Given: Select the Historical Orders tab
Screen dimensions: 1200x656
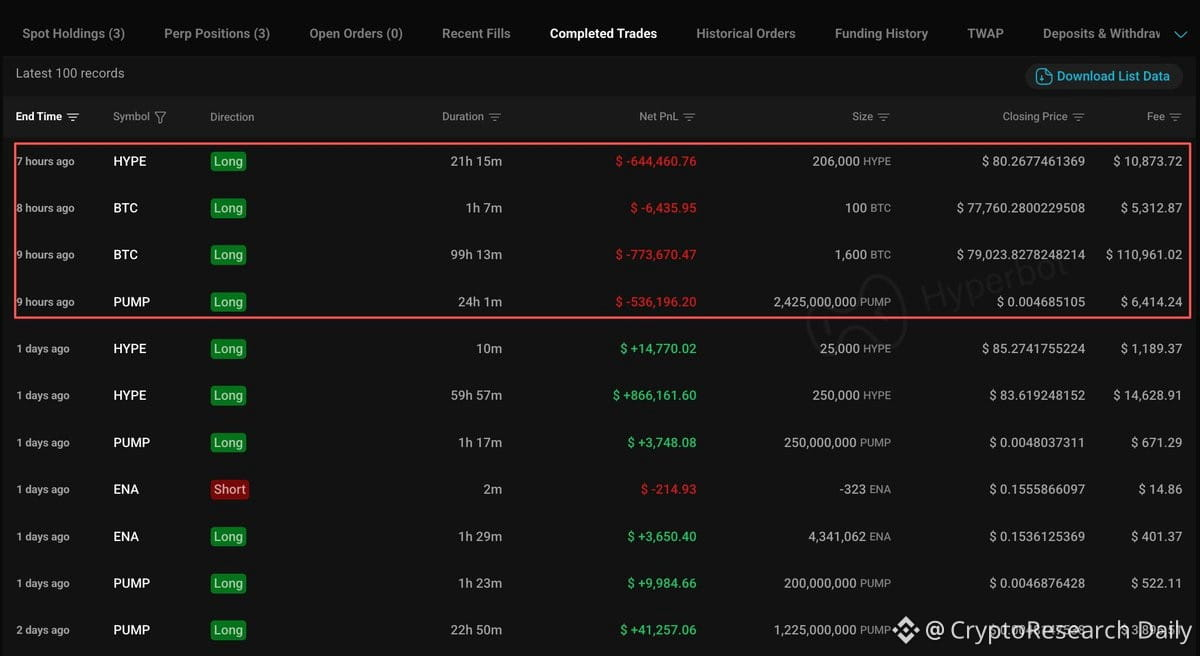Looking at the screenshot, I should coord(746,33).
